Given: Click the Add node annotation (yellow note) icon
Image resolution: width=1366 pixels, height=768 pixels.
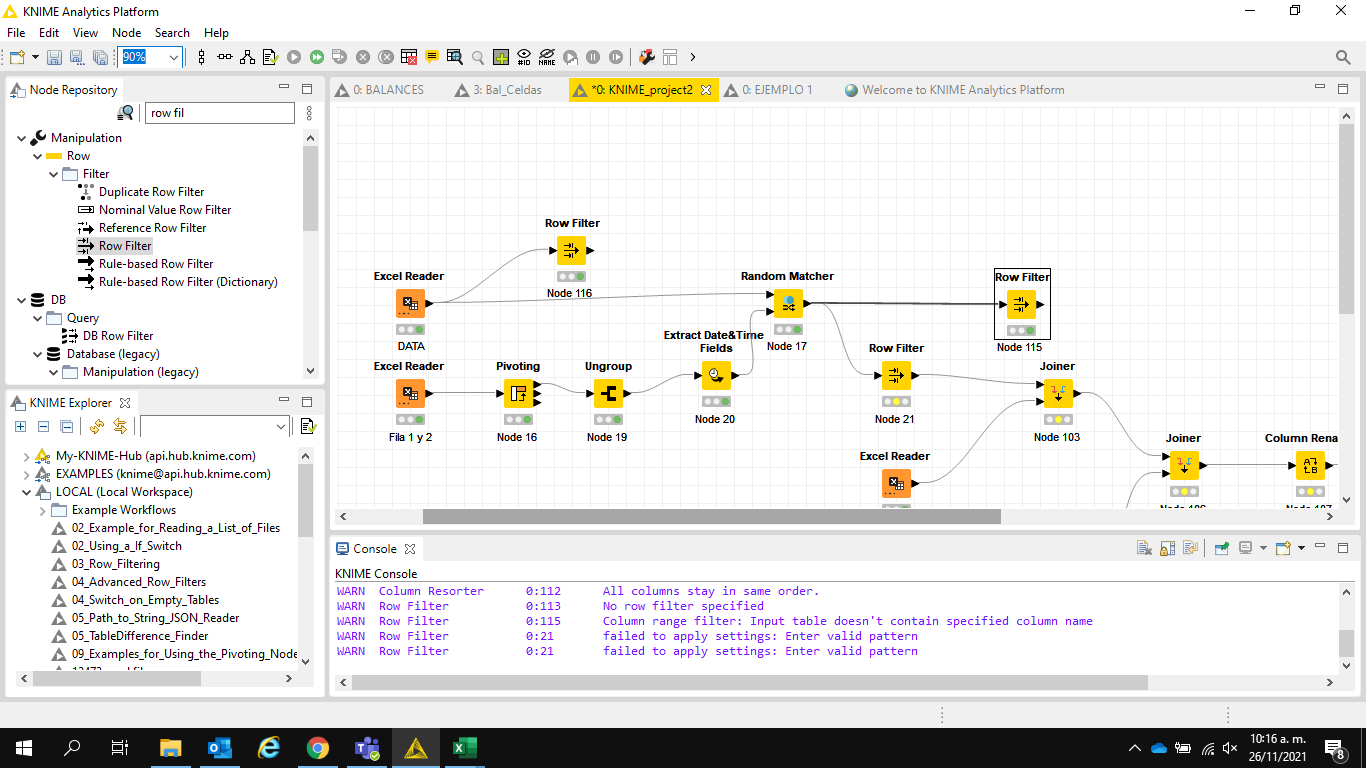Looking at the screenshot, I should pyautogui.click(x=432, y=57).
